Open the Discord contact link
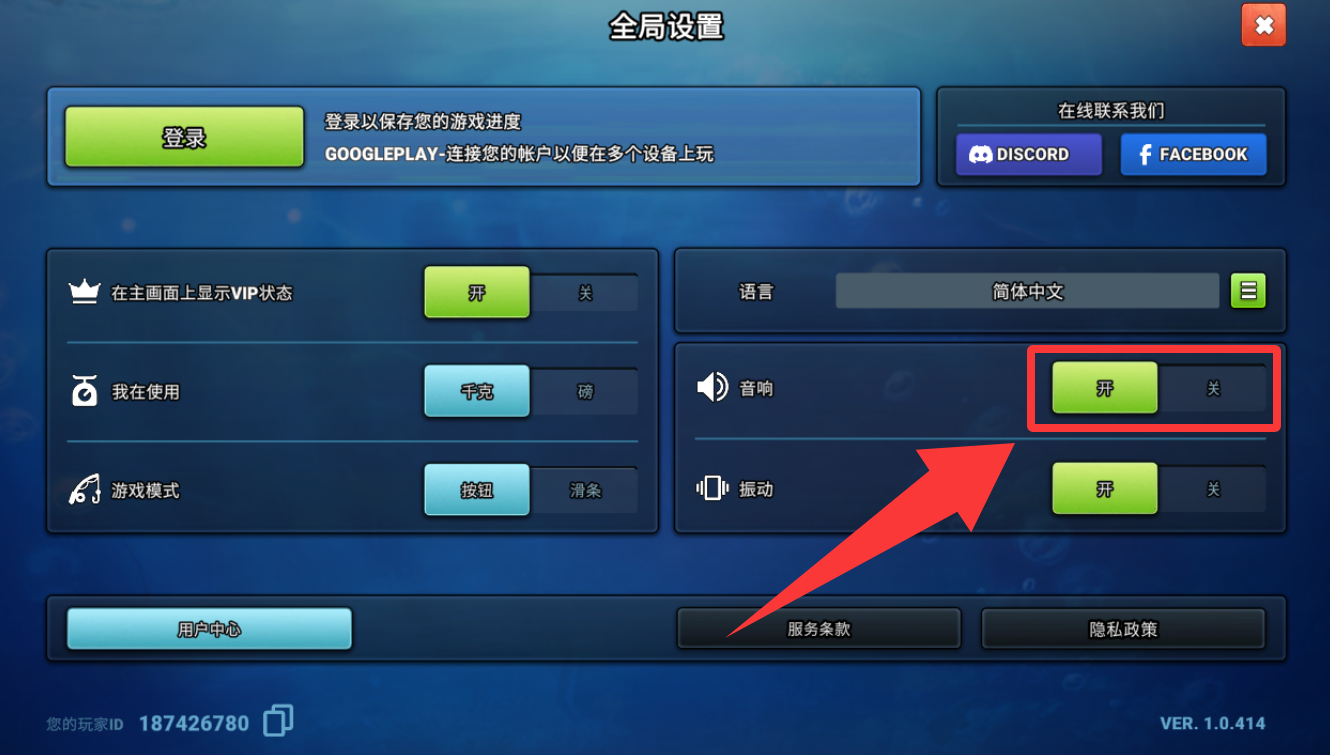Image resolution: width=1330 pixels, height=755 pixels. point(1029,155)
